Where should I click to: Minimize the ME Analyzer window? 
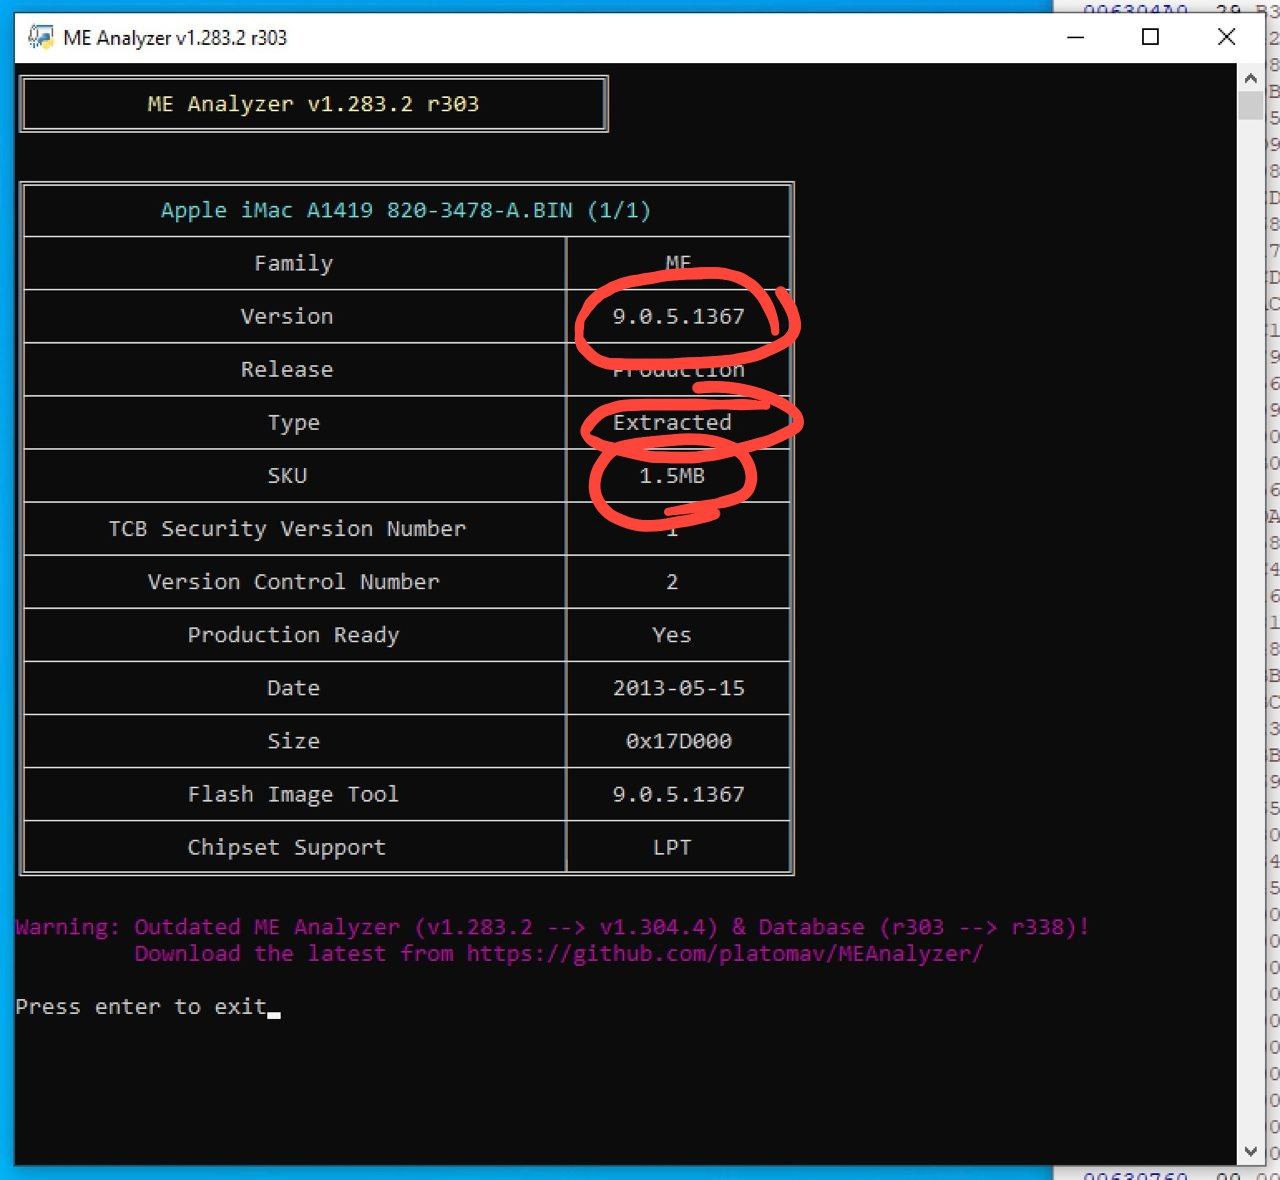(1076, 38)
